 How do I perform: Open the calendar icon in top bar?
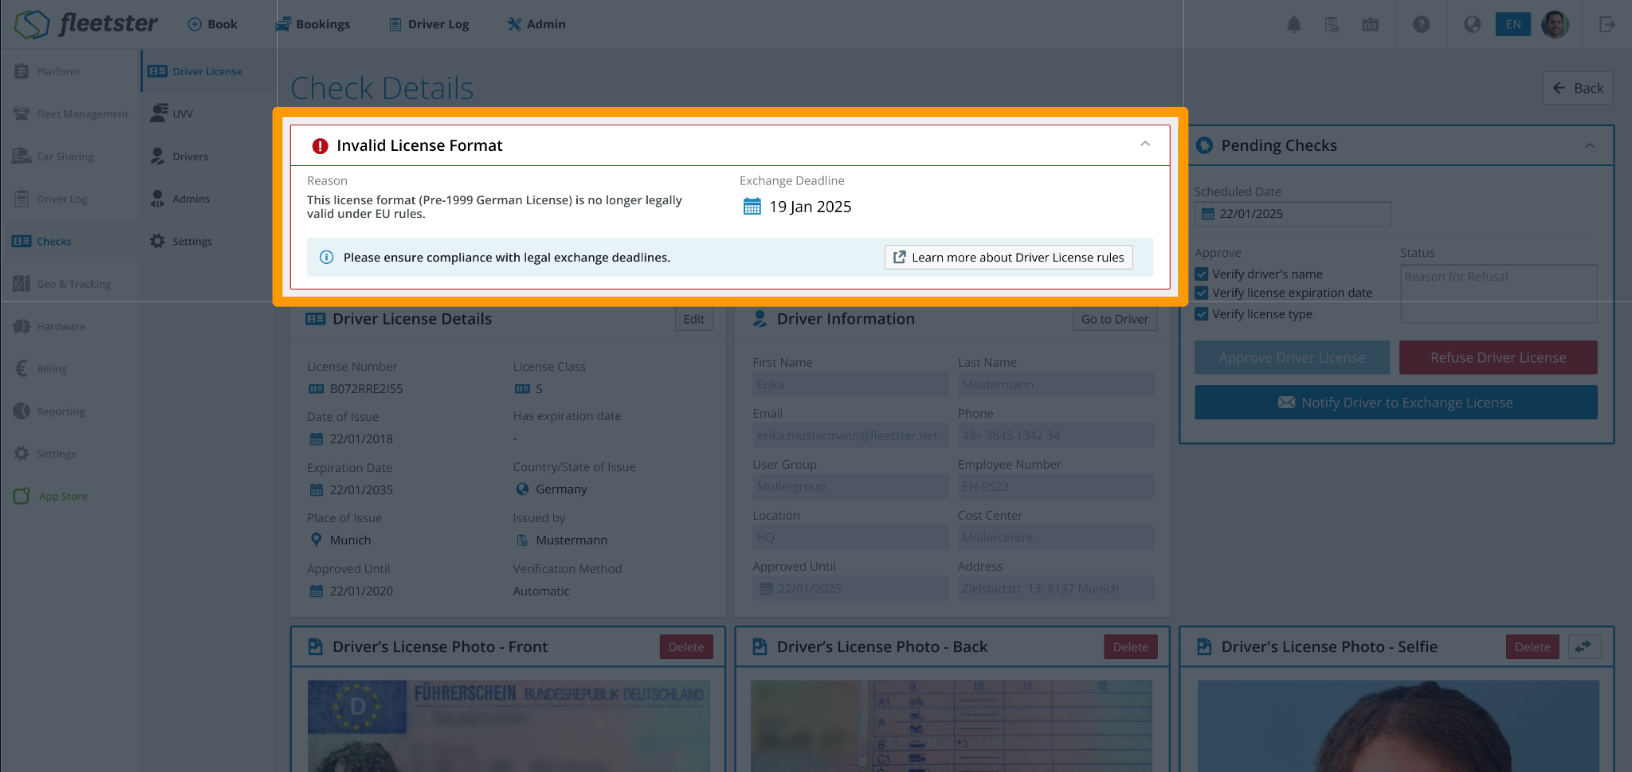pyautogui.click(x=1370, y=24)
